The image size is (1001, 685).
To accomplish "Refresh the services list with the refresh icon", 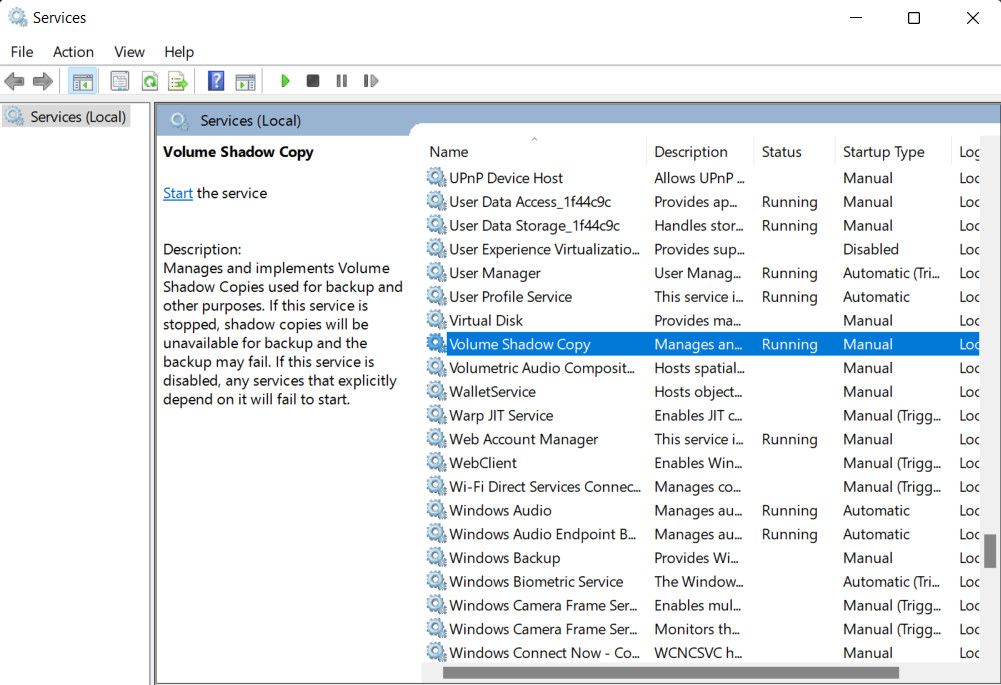I will tap(150, 81).
